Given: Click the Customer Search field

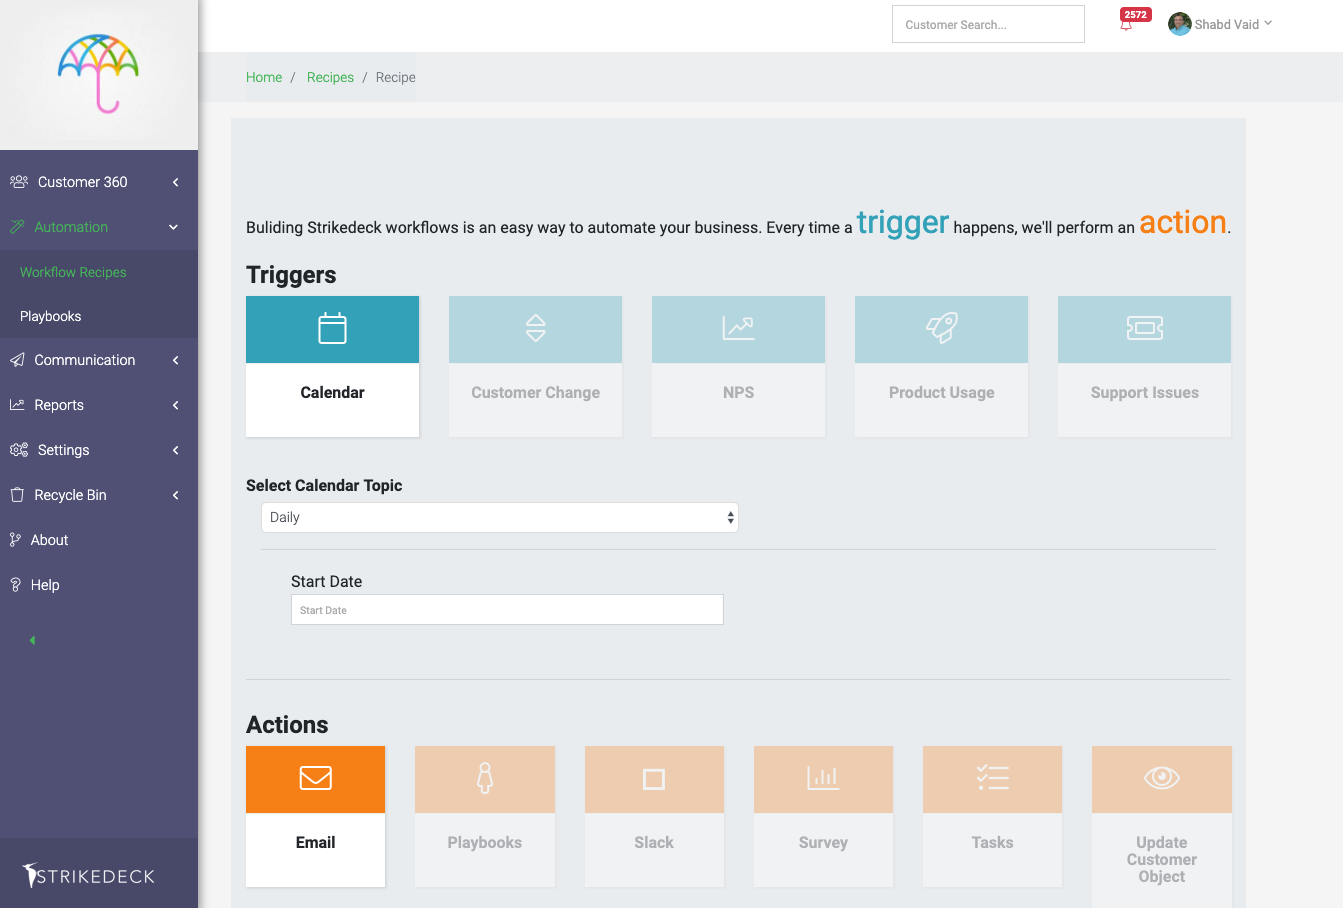Looking at the screenshot, I should click(x=988, y=24).
